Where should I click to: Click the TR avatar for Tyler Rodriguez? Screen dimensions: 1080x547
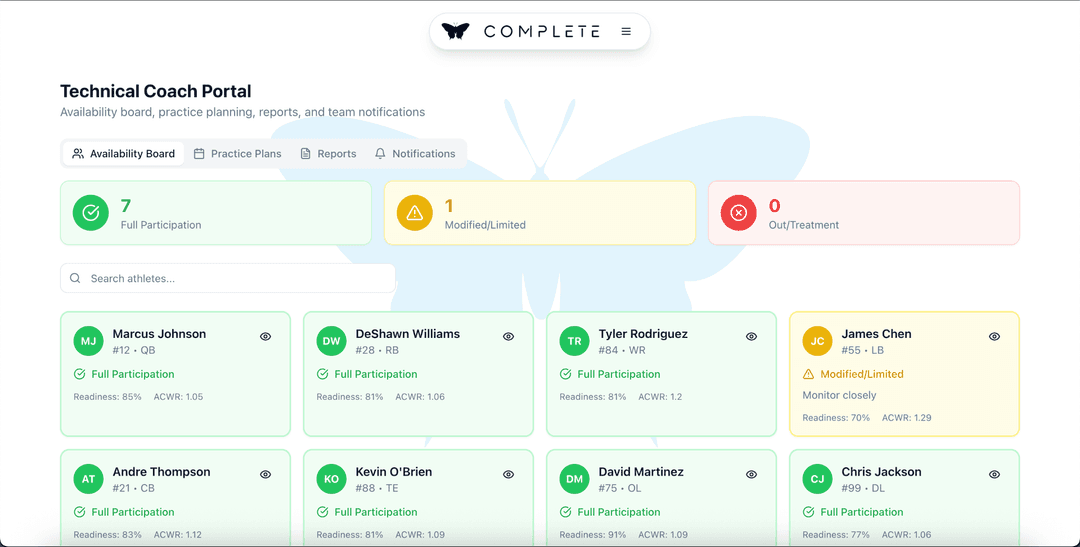tap(574, 341)
